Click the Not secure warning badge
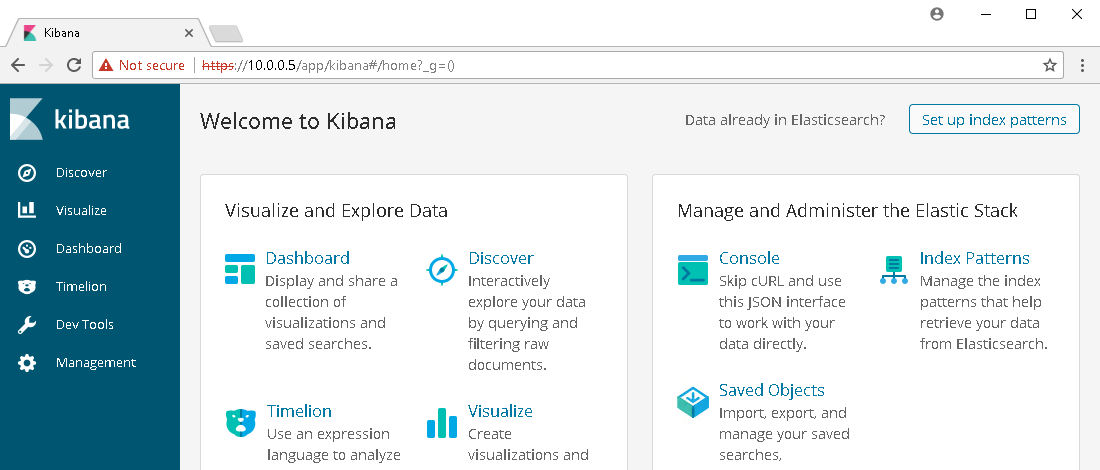This screenshot has height=470, width=1100. 142,65
